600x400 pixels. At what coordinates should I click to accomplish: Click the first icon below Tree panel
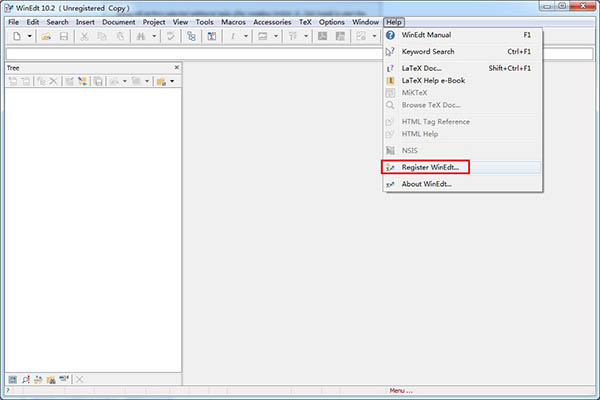click(13, 379)
